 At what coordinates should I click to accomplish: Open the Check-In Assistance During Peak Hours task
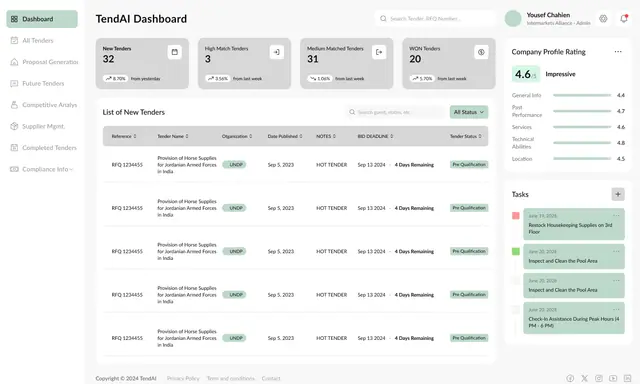click(x=574, y=318)
